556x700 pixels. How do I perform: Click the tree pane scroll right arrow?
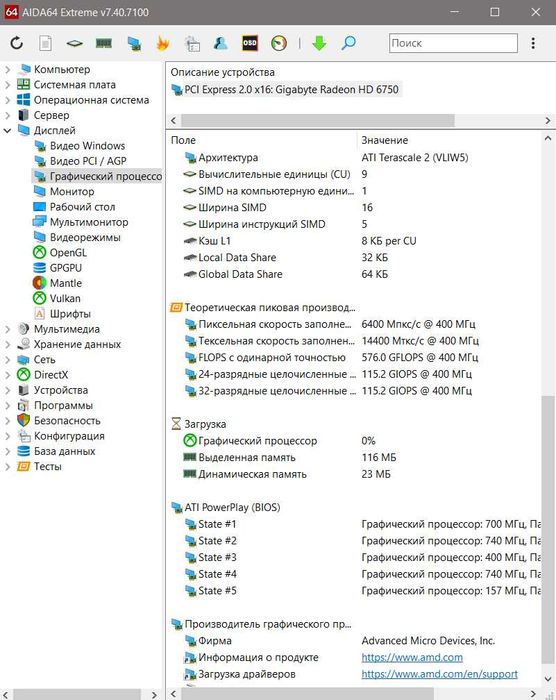click(x=155, y=695)
